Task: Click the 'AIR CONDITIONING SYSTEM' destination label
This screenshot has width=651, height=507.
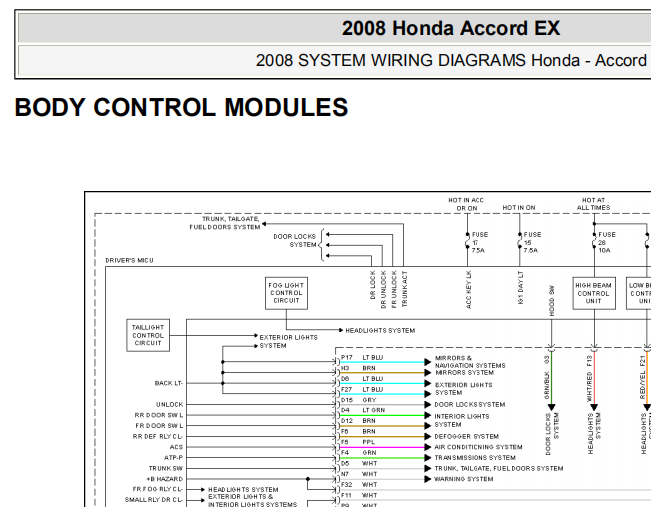Action: (x=478, y=447)
